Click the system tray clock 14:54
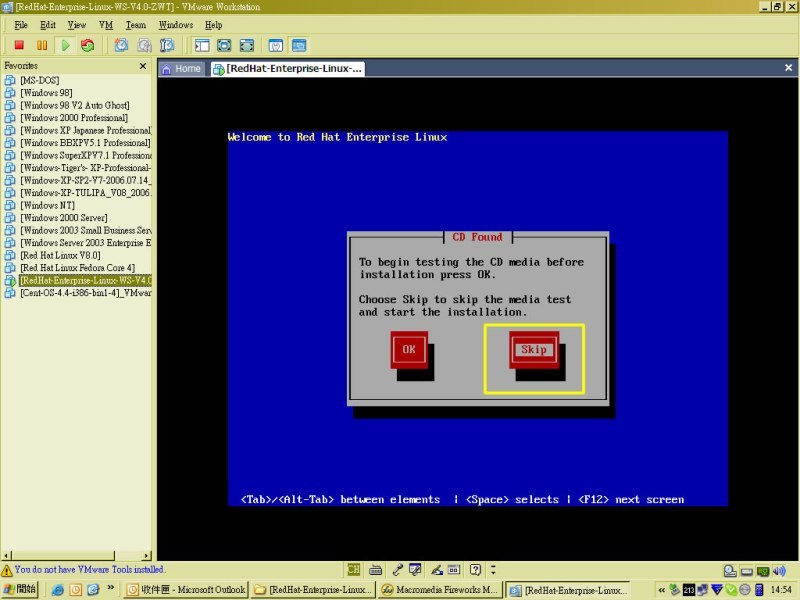 pyautogui.click(x=781, y=590)
